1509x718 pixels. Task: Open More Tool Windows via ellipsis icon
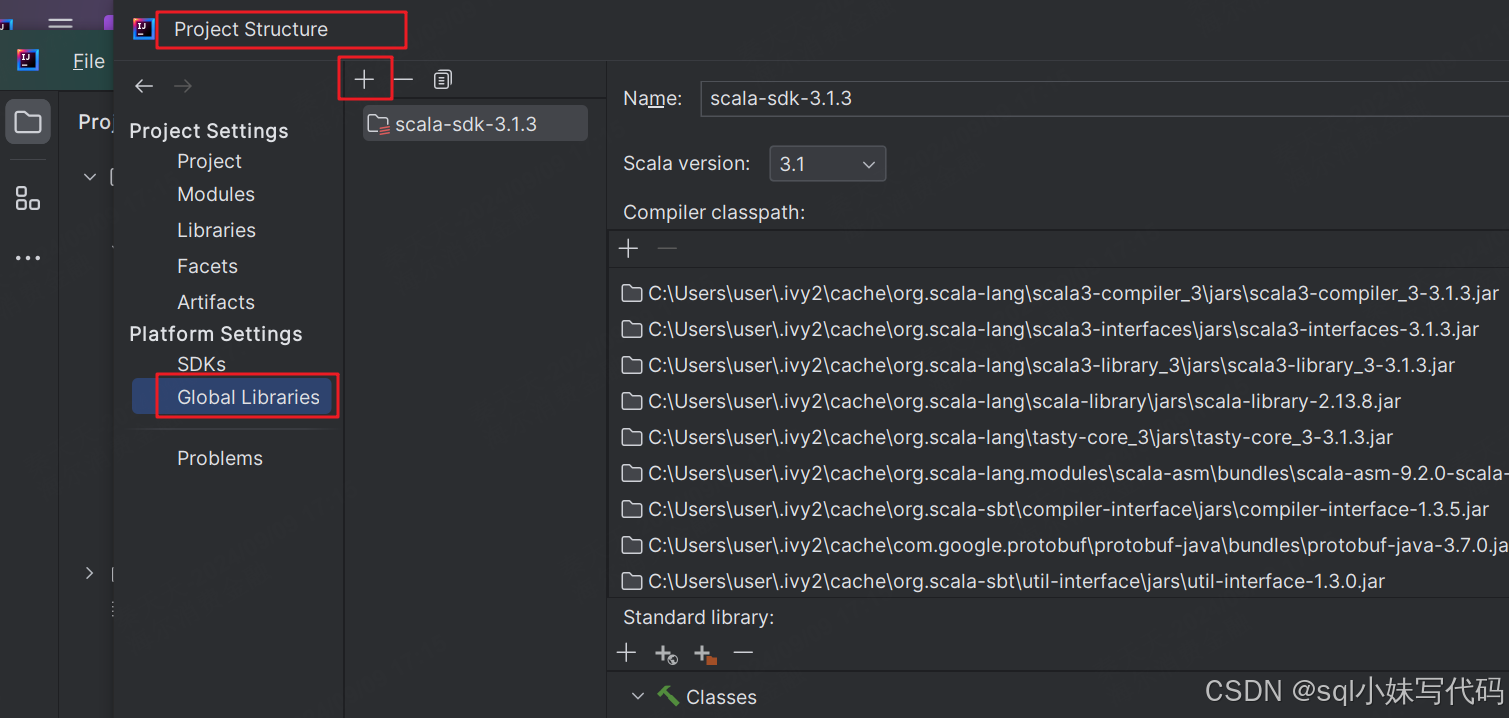pos(27,257)
